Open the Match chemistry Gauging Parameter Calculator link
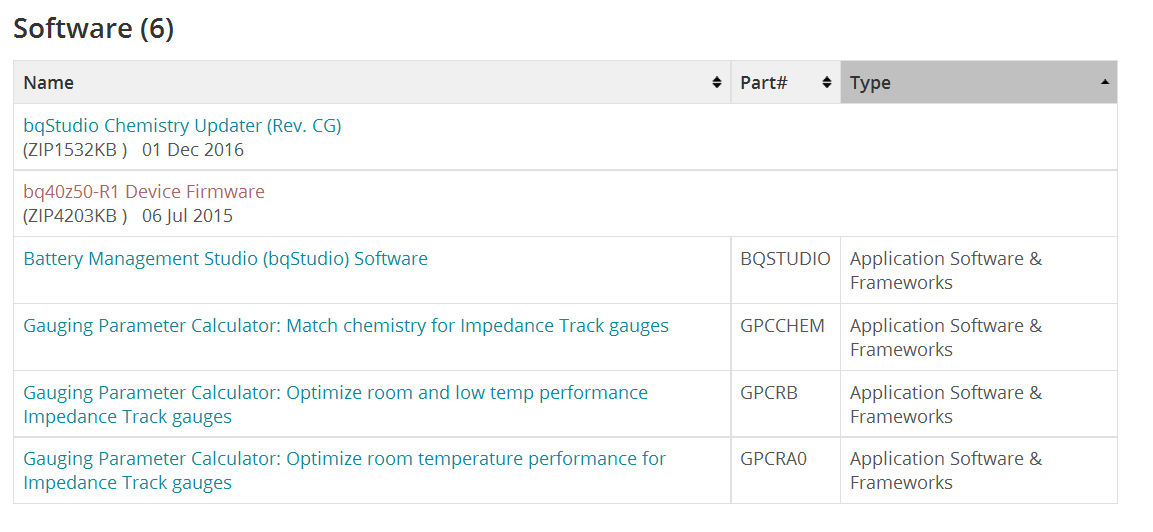This screenshot has width=1153, height=532. [x=346, y=325]
